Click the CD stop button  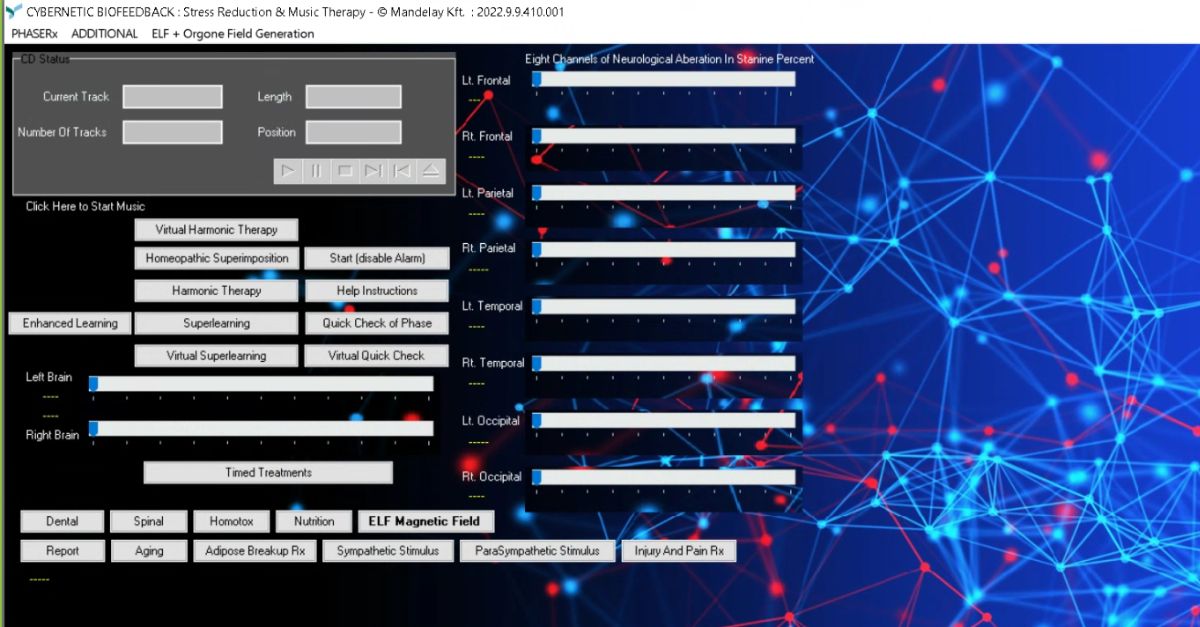coord(345,171)
